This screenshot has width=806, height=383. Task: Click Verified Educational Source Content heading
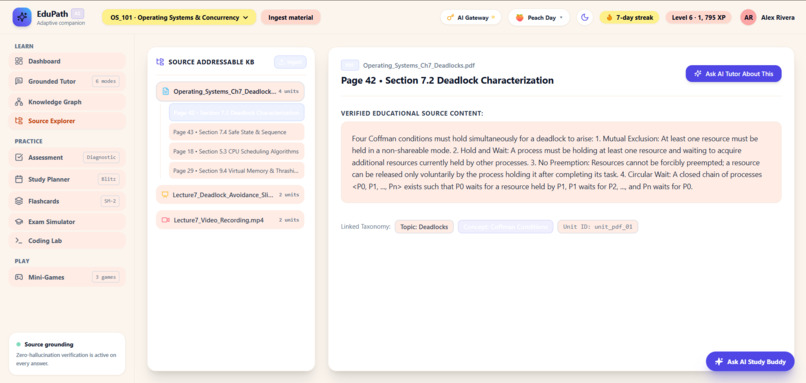click(x=412, y=113)
